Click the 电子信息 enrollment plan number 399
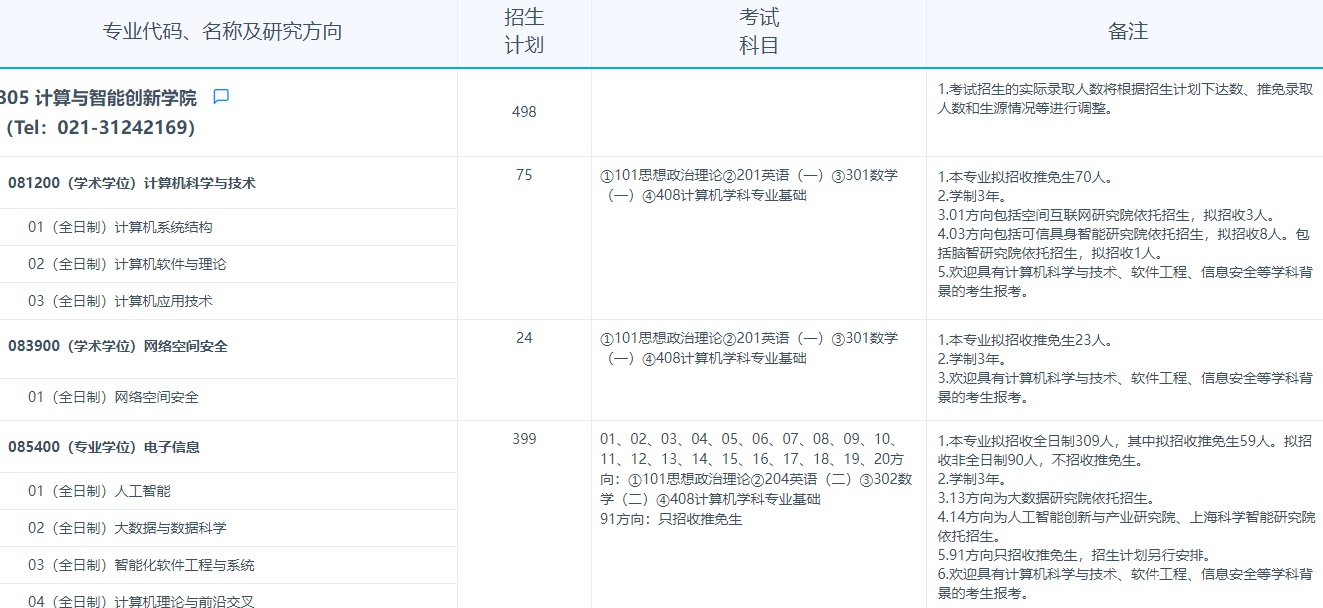 (x=524, y=439)
